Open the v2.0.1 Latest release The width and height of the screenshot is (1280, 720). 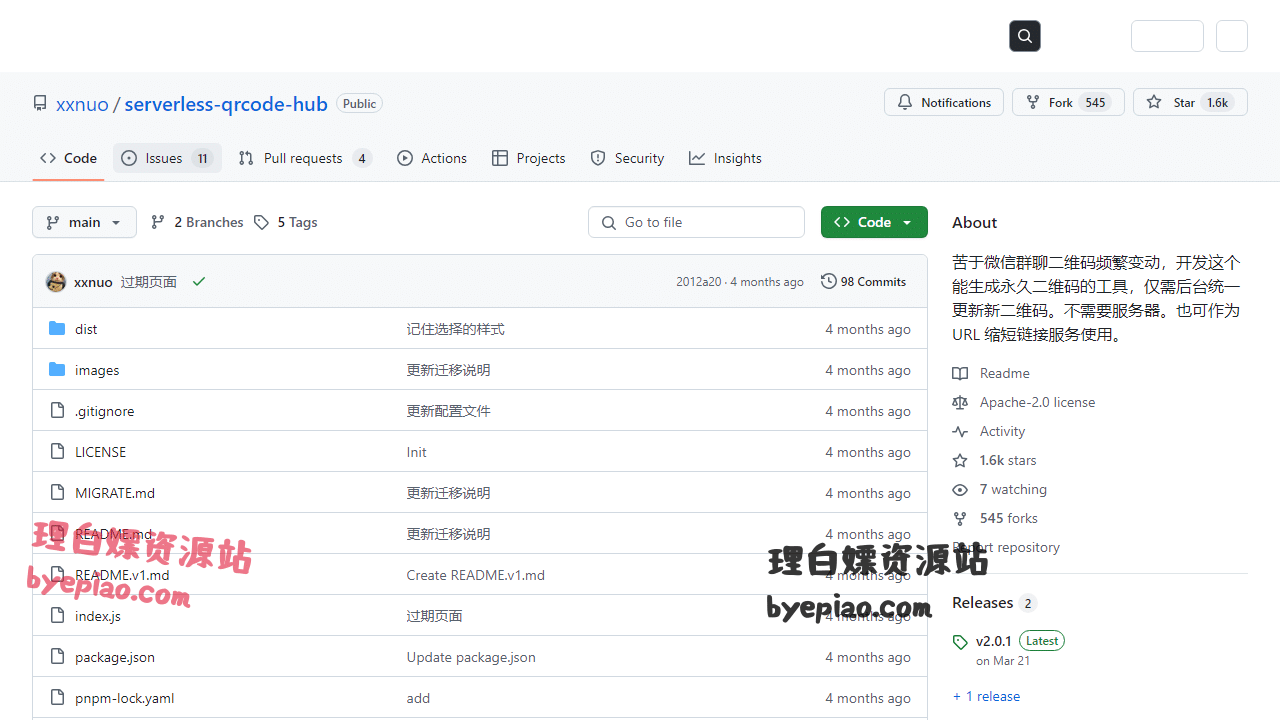(x=1019, y=641)
